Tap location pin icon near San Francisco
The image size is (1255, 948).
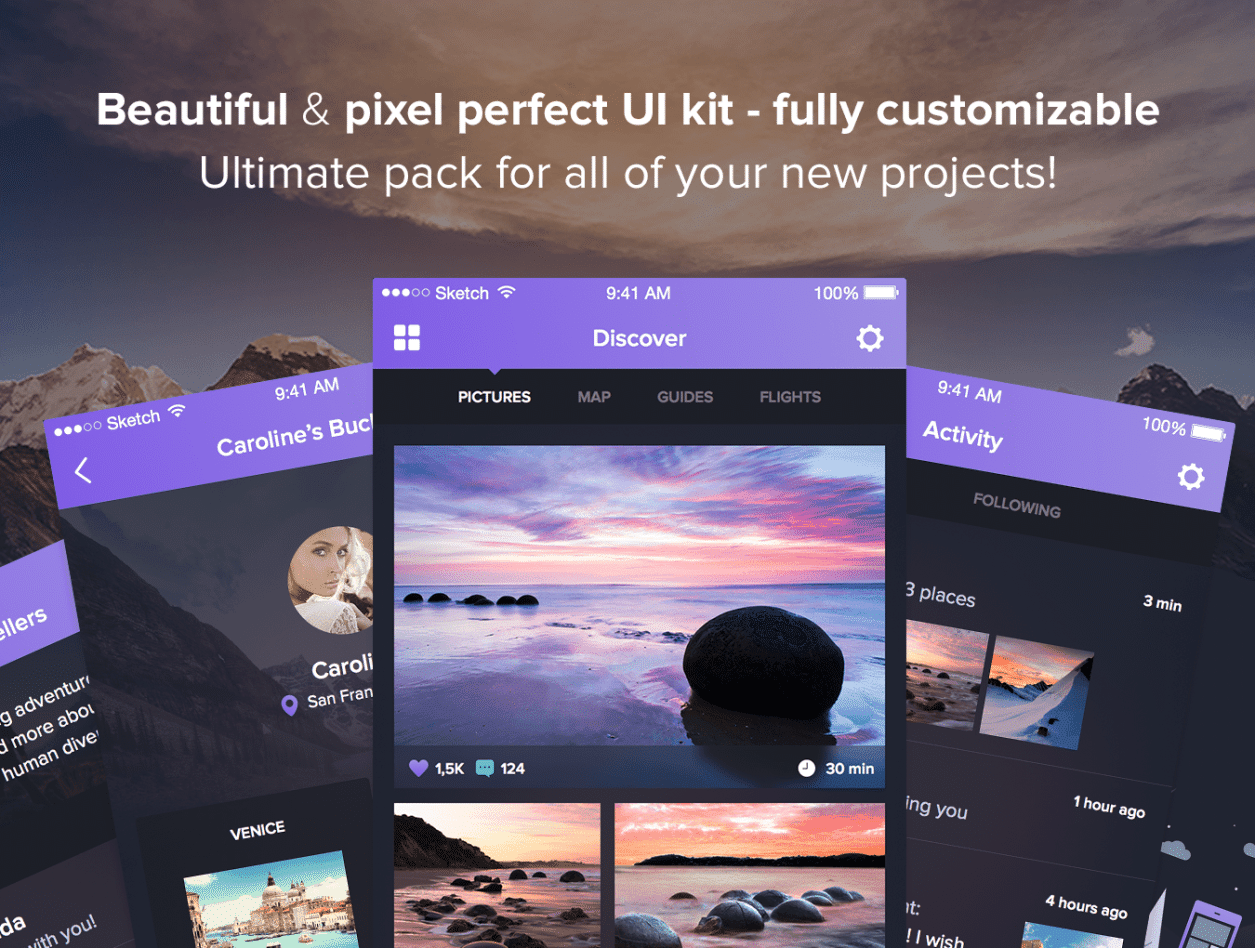click(x=290, y=706)
